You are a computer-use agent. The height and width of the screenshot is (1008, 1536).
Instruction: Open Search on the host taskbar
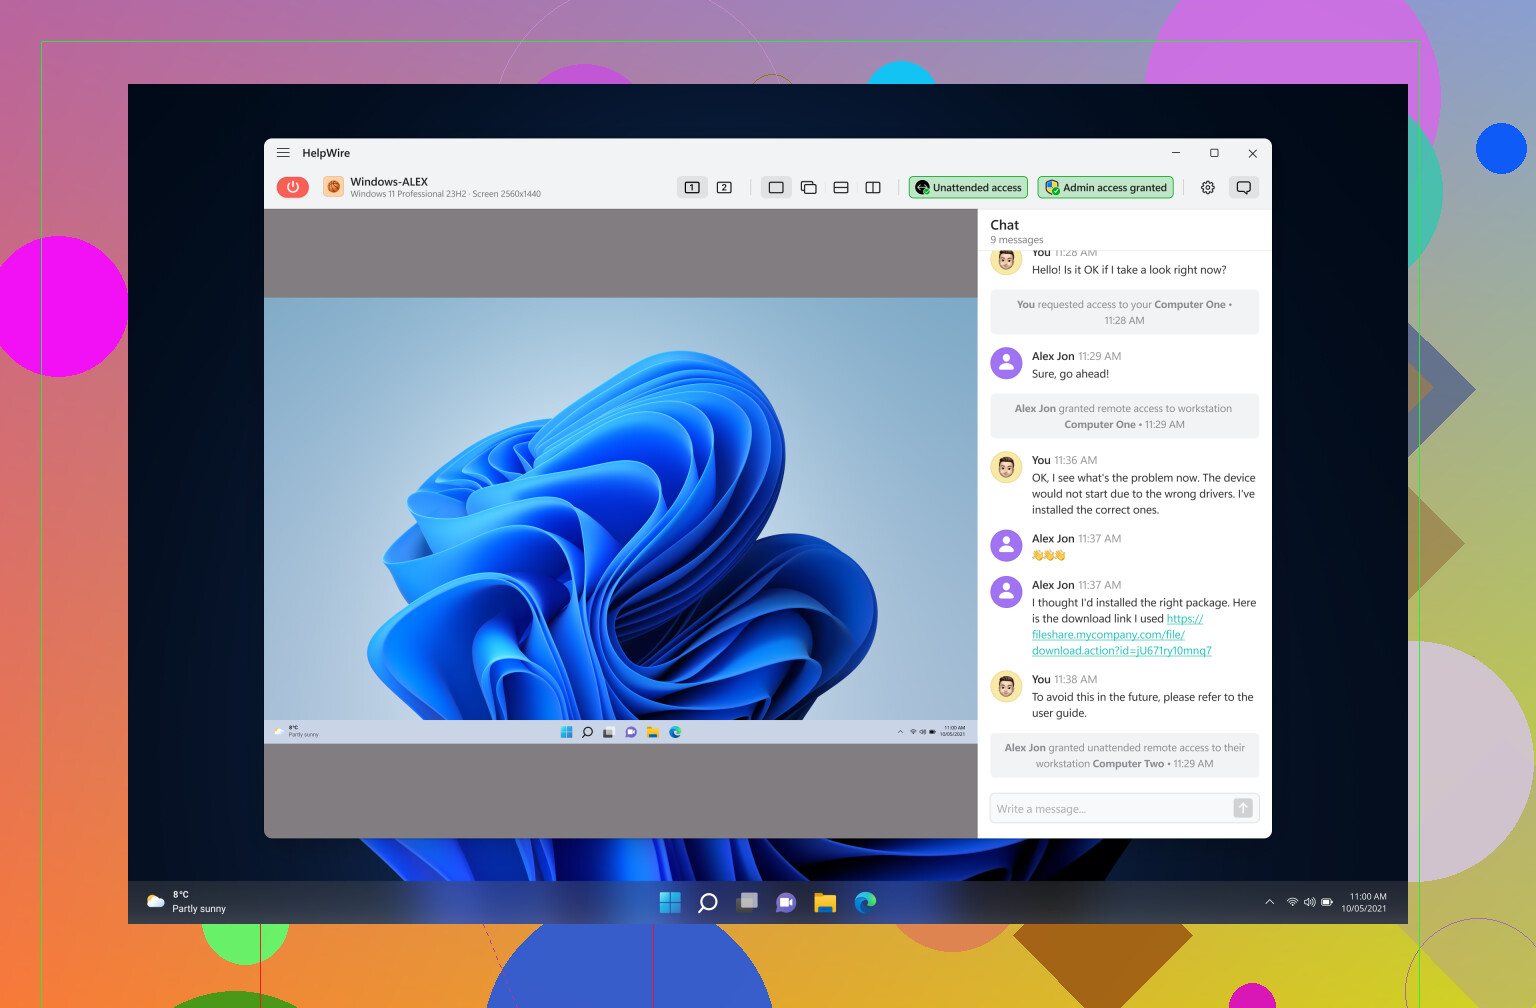click(708, 902)
